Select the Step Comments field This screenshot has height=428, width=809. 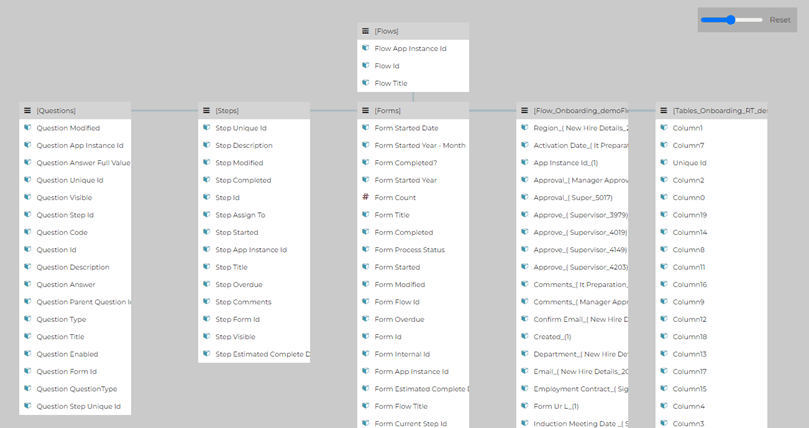pyautogui.click(x=254, y=302)
